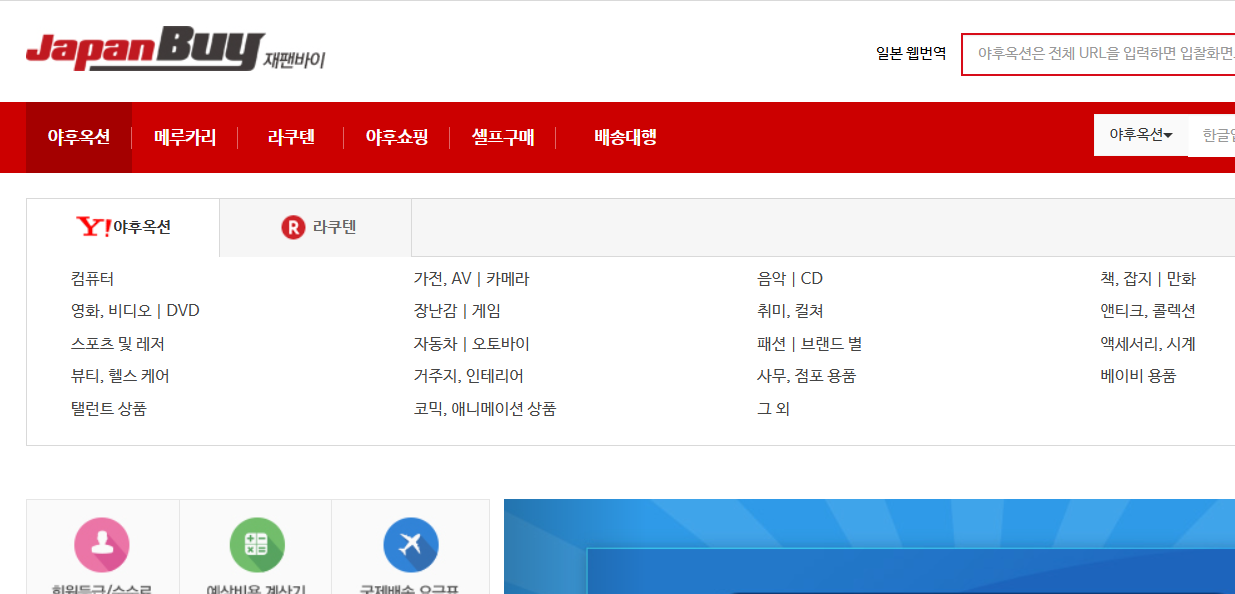
Task: Select 배송대행 in the red navigation bar
Action: coord(625,137)
